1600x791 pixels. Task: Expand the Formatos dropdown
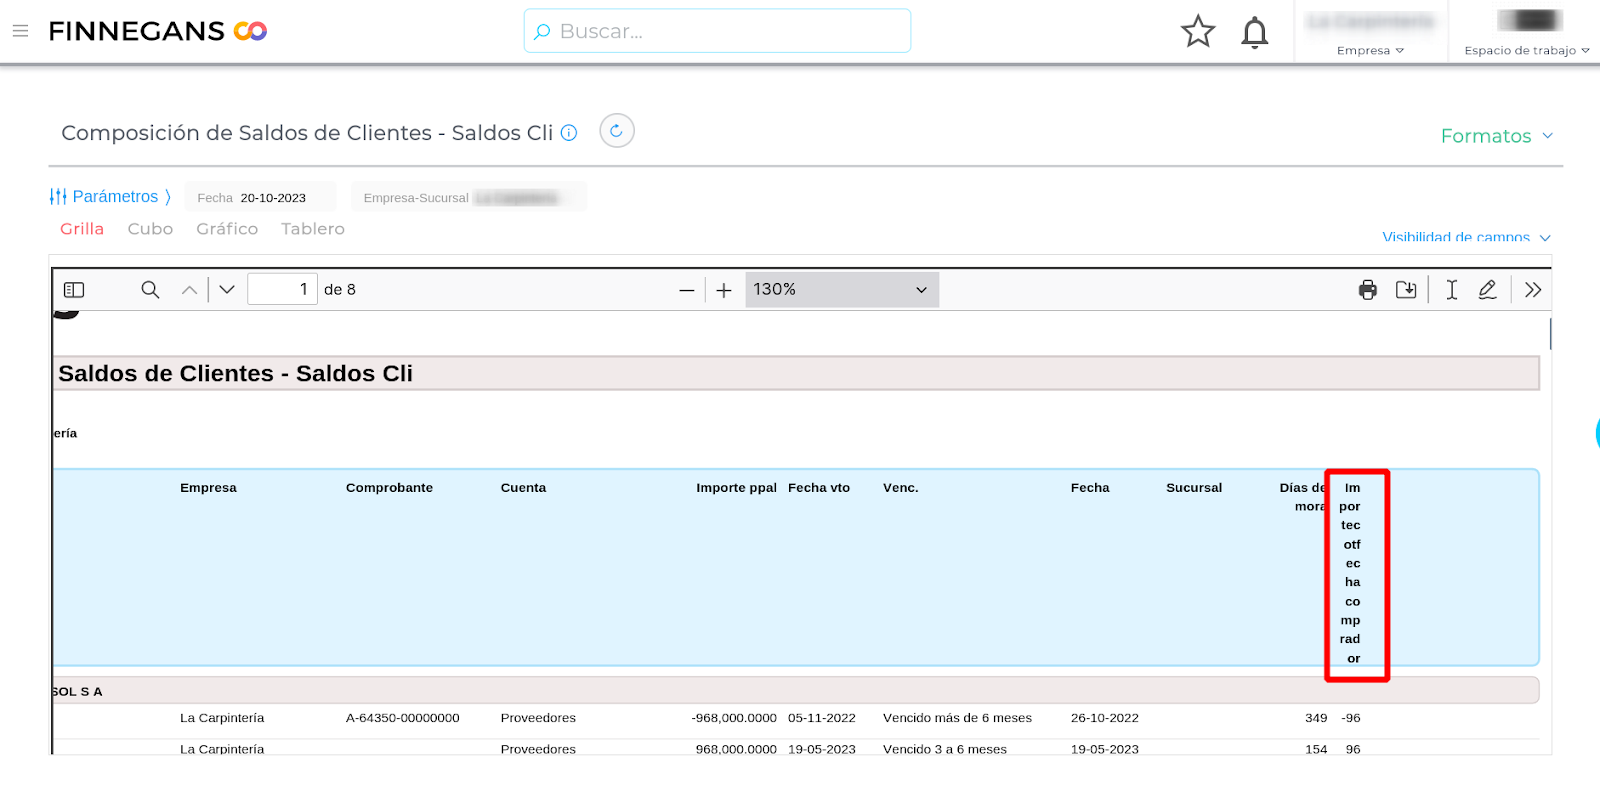pyautogui.click(x=1496, y=136)
